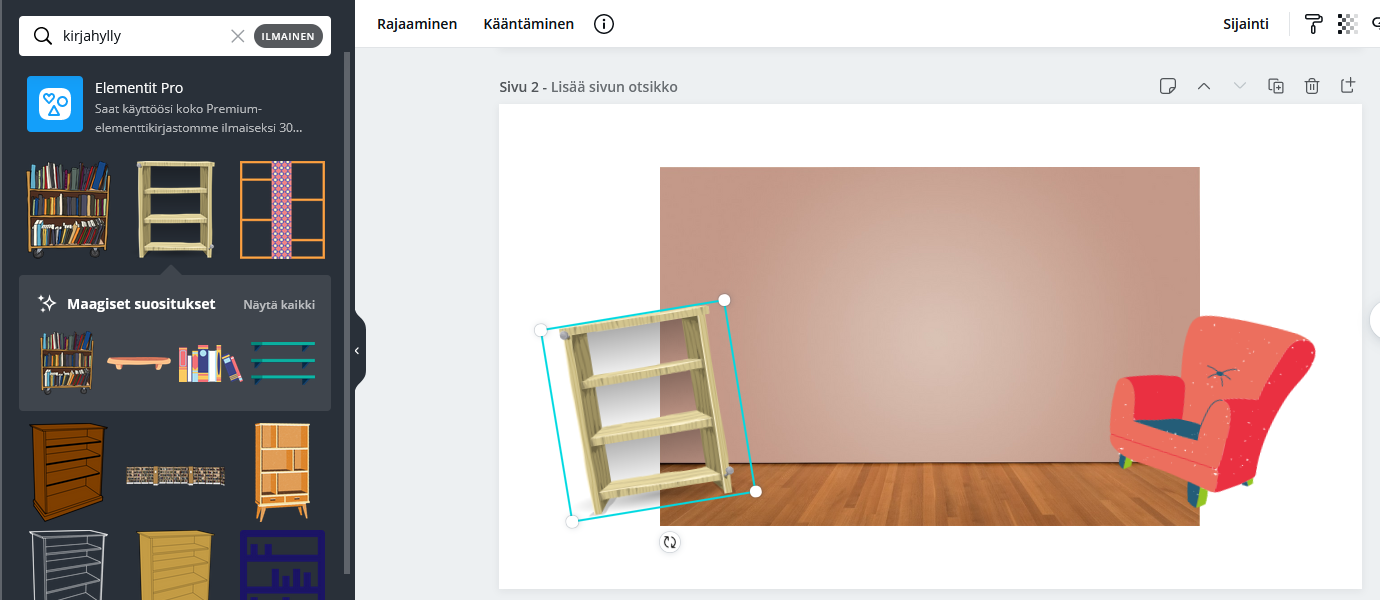Move page up with the chevron
Viewport: 1380px width, 600px height.
pos(1204,86)
